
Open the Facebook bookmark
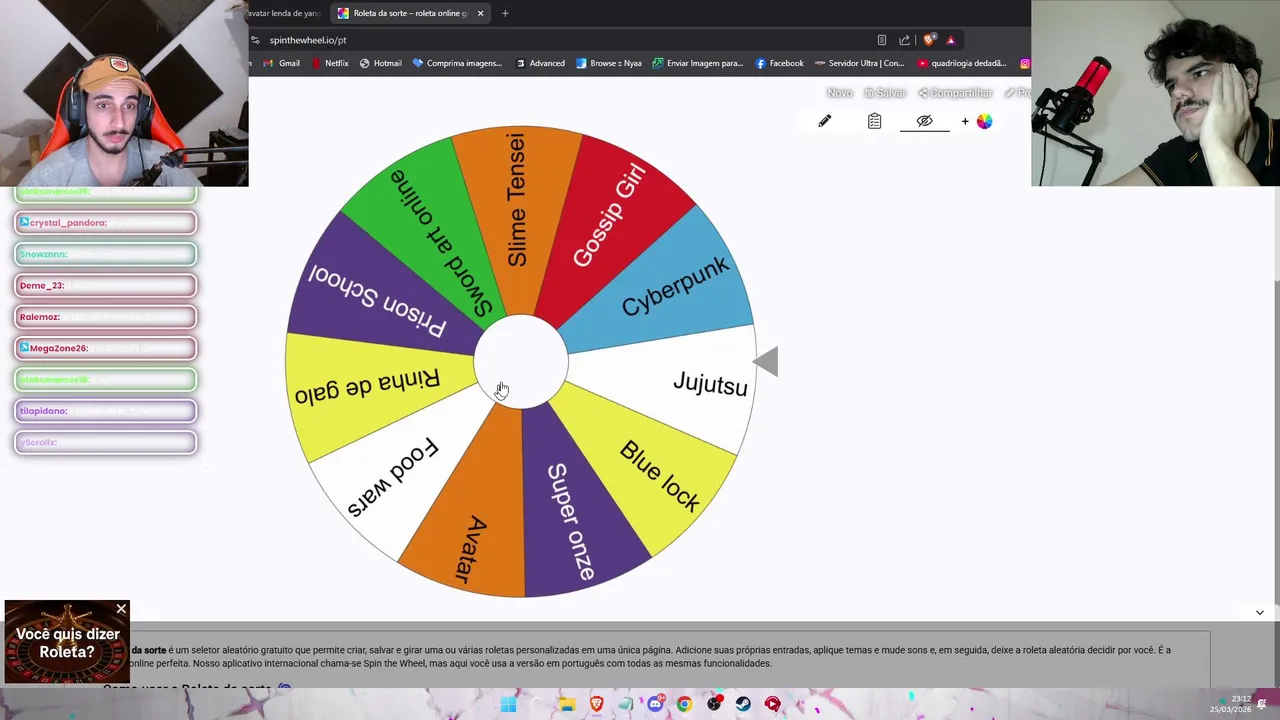tap(779, 63)
